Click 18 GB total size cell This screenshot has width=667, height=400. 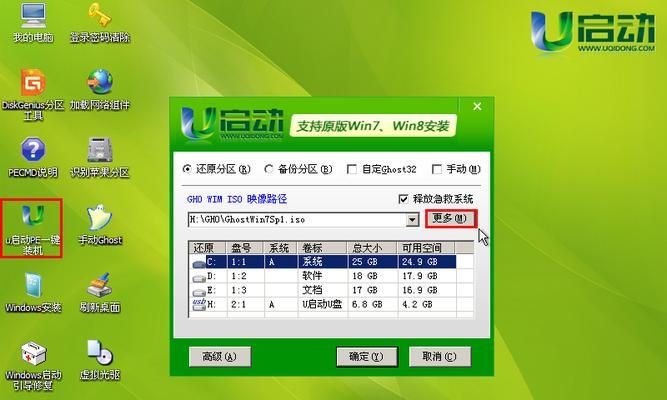tap(365, 276)
